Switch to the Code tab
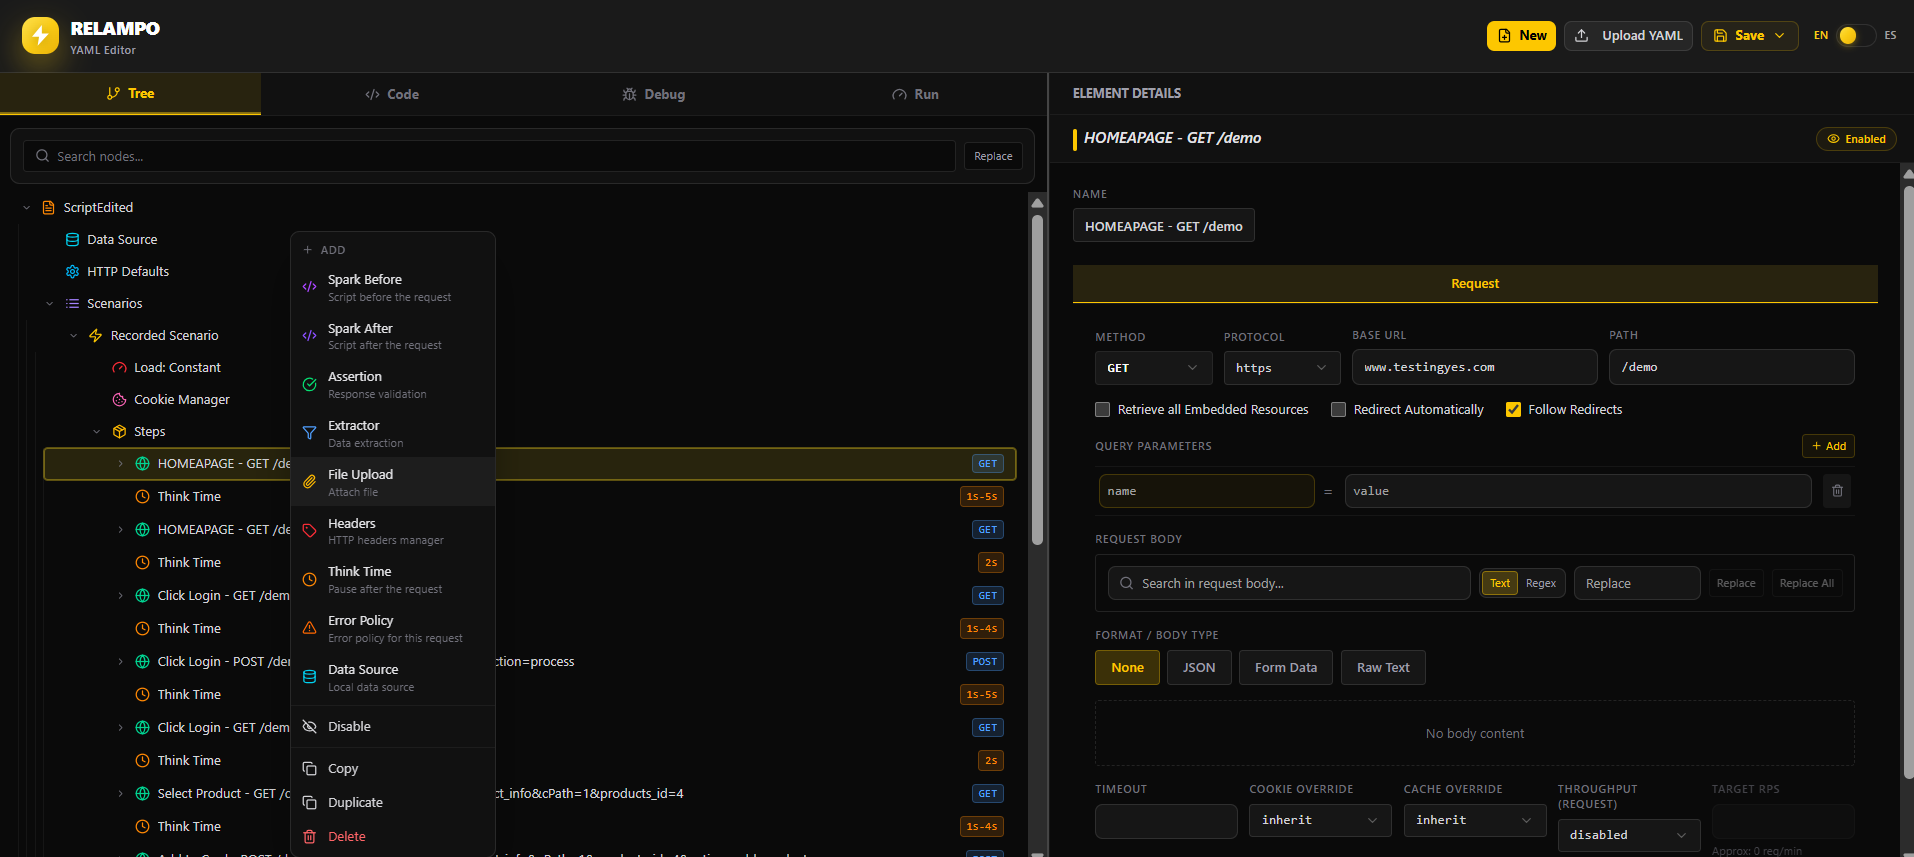This screenshot has width=1914, height=857. tap(392, 94)
